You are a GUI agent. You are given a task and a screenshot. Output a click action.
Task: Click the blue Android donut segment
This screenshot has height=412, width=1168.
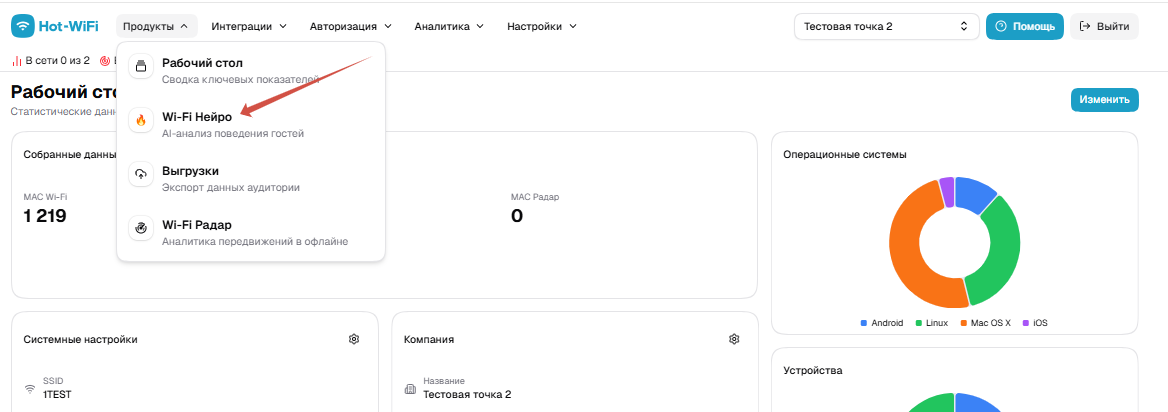click(x=974, y=192)
